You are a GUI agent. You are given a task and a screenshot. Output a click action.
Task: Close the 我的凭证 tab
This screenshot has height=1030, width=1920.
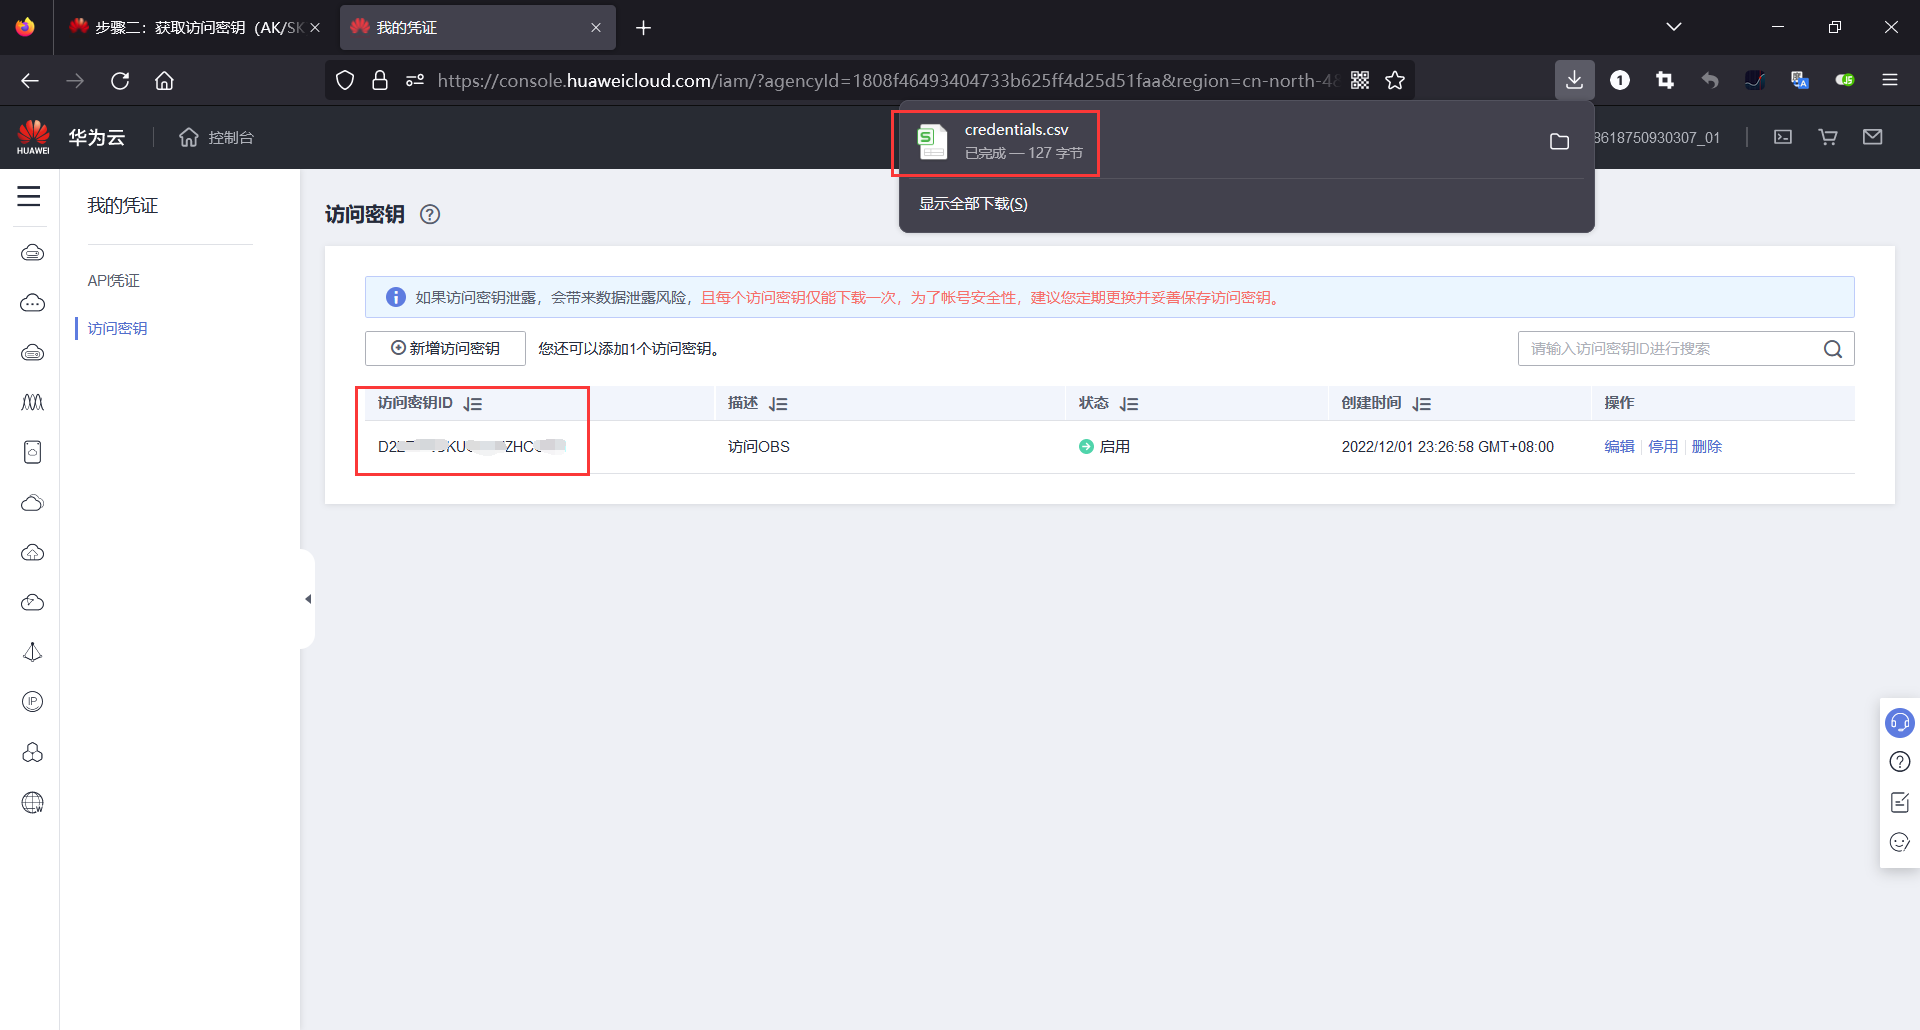coord(596,27)
